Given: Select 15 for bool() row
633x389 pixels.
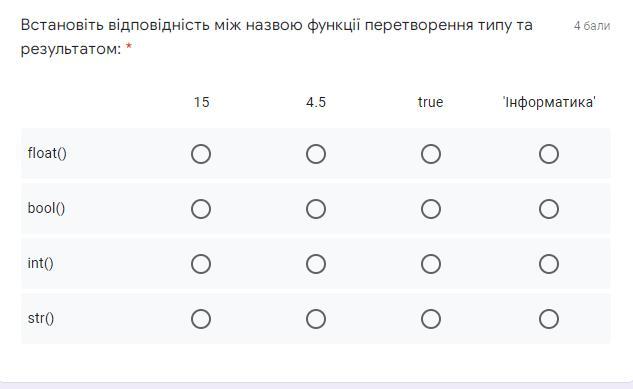Looking at the screenshot, I should 201,209.
